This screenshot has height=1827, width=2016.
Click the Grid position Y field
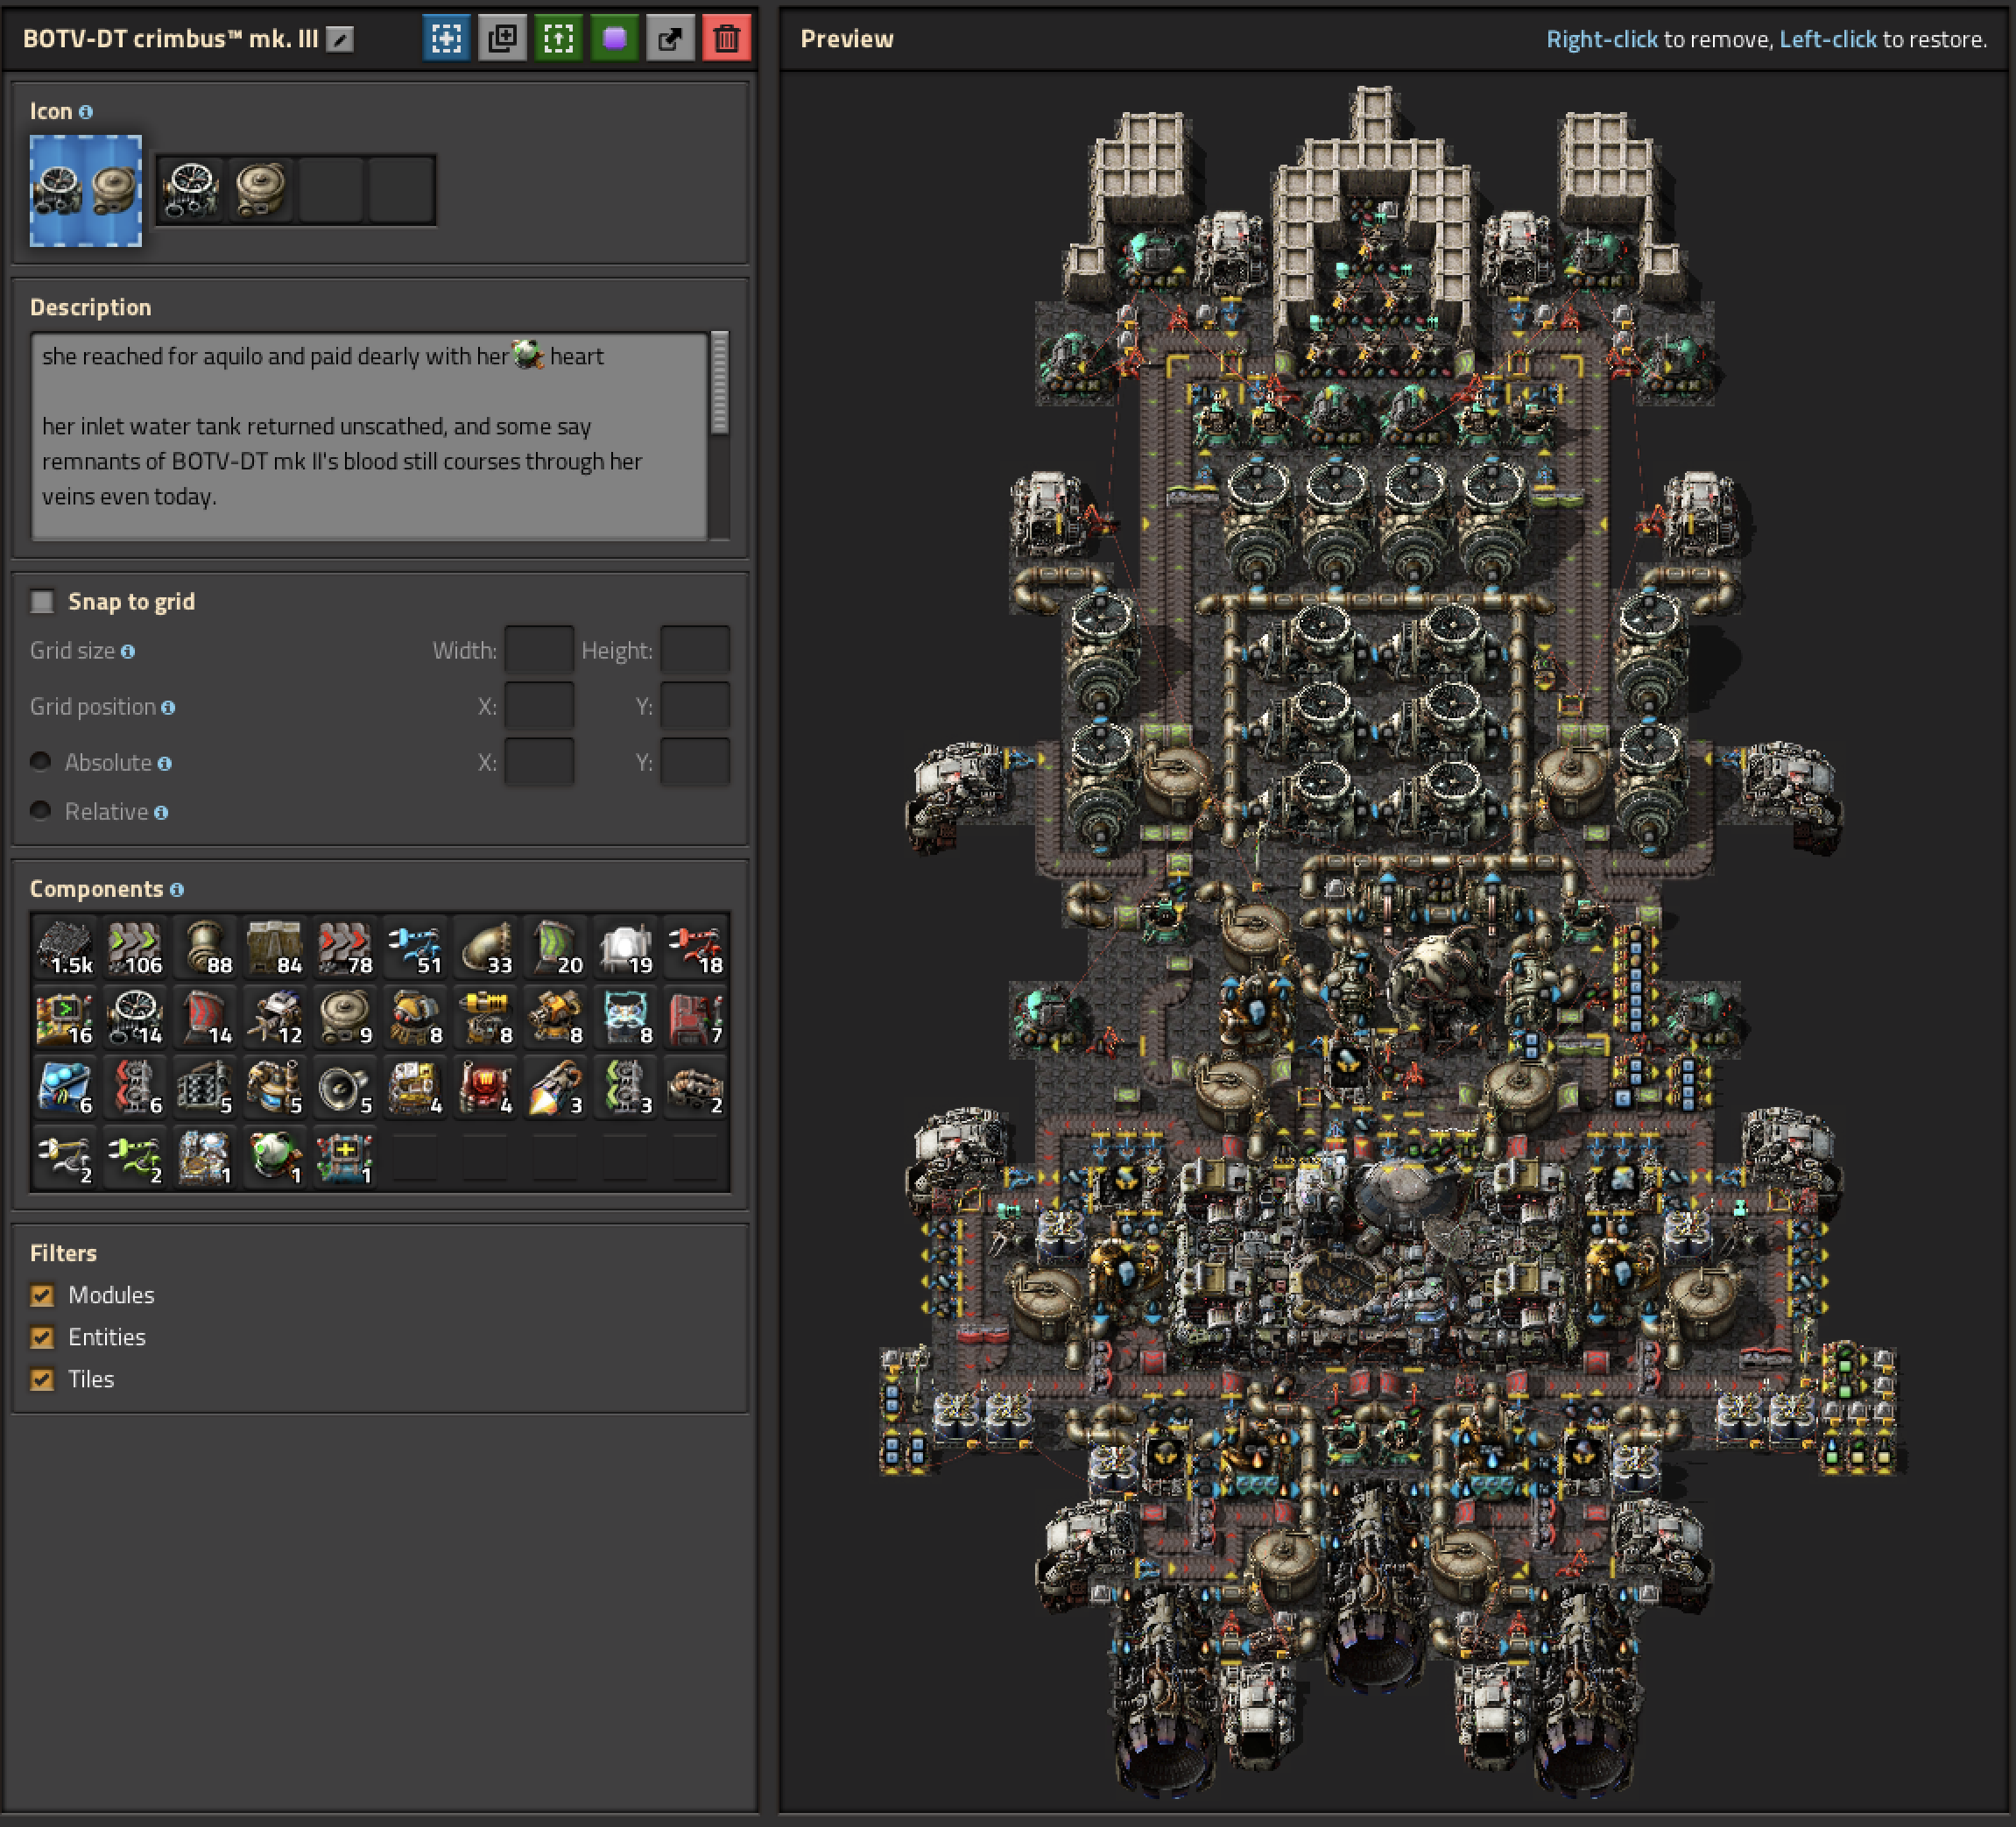(695, 706)
